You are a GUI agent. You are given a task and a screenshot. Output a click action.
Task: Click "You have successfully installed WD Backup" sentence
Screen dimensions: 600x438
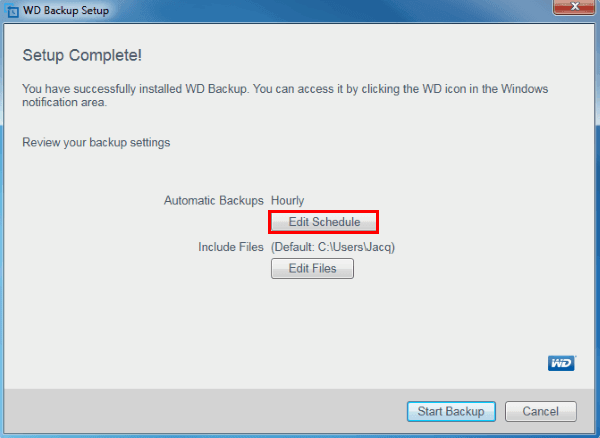click(x=140, y=89)
